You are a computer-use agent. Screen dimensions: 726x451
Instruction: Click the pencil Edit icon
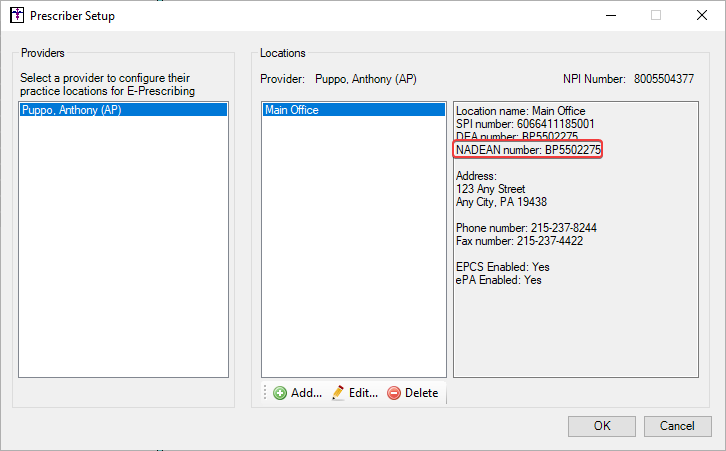338,393
